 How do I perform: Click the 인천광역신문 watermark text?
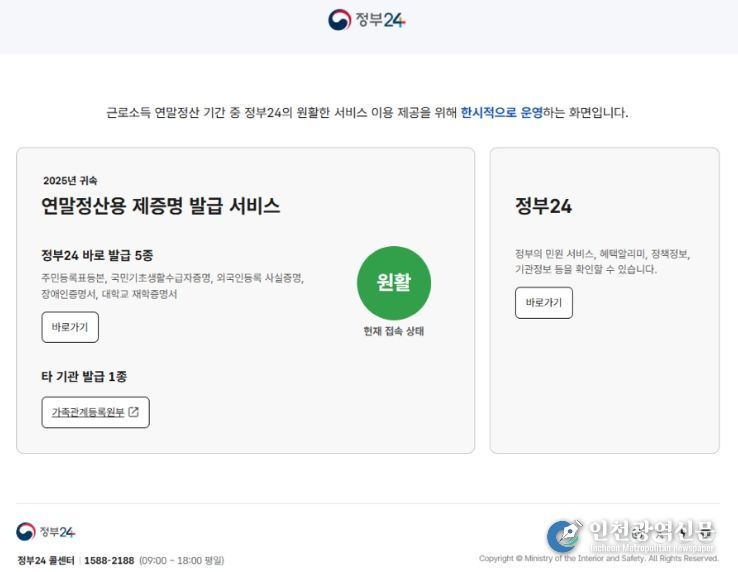pos(652,531)
